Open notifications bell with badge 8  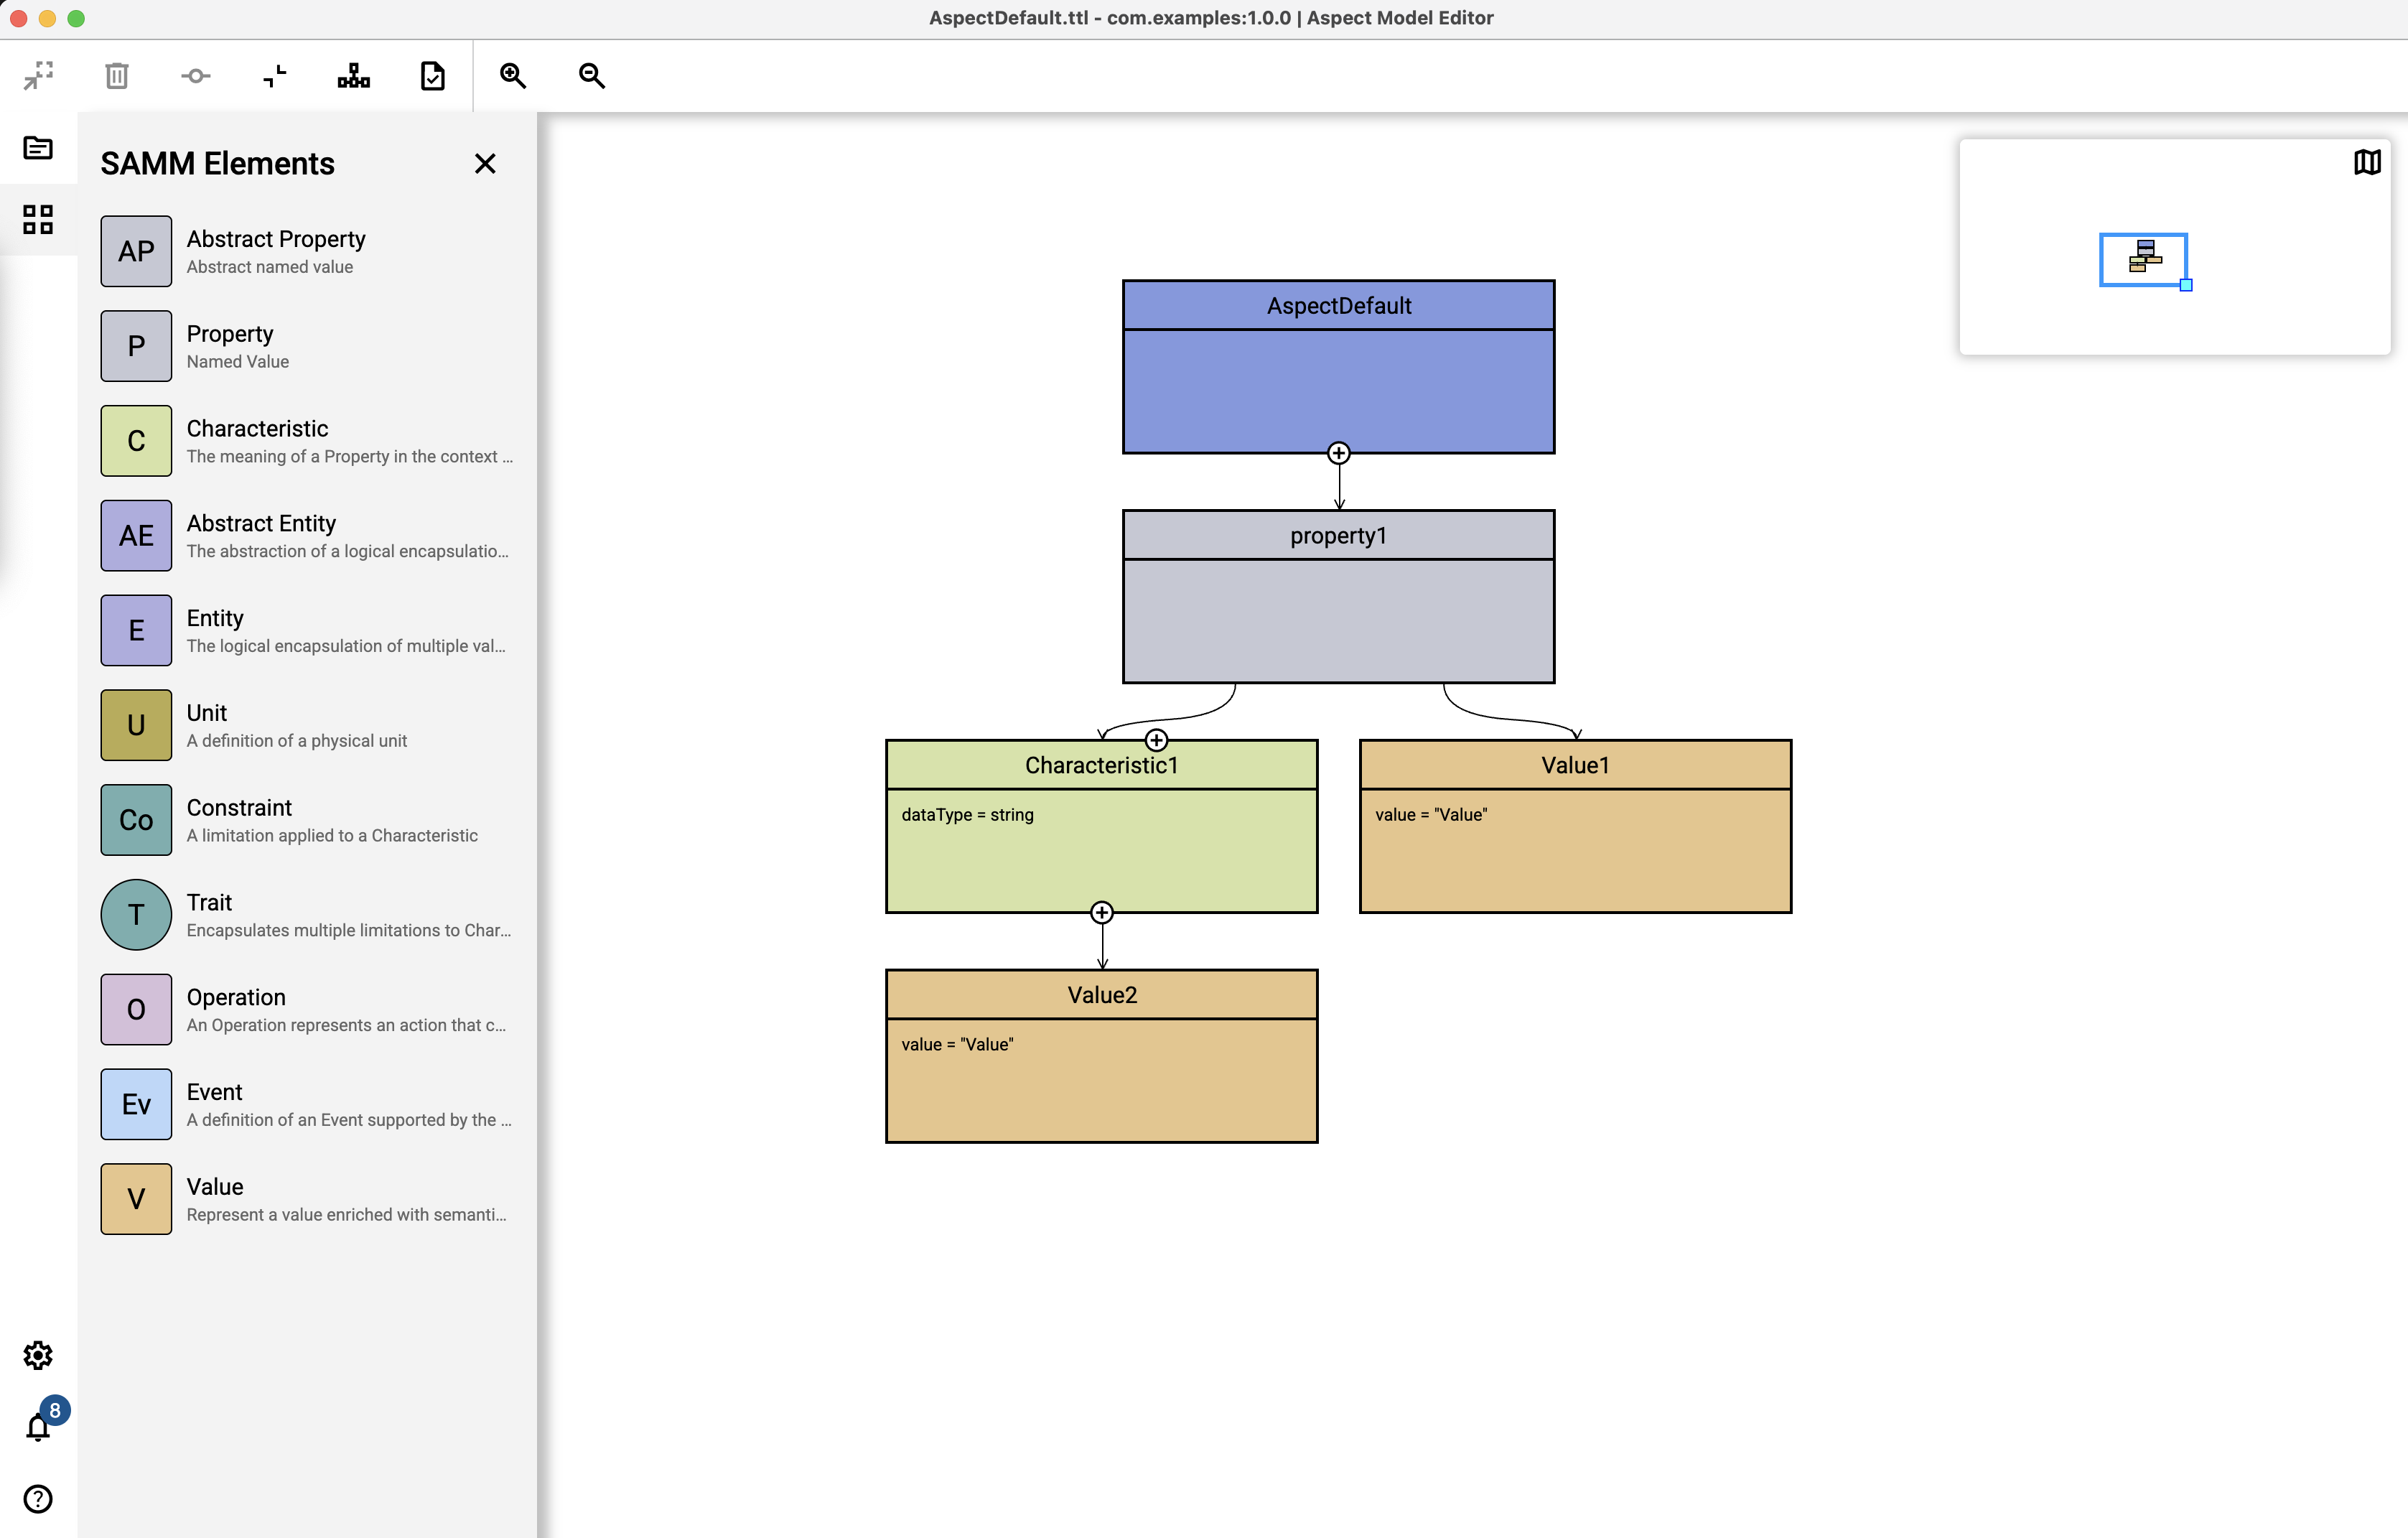coord(38,1427)
